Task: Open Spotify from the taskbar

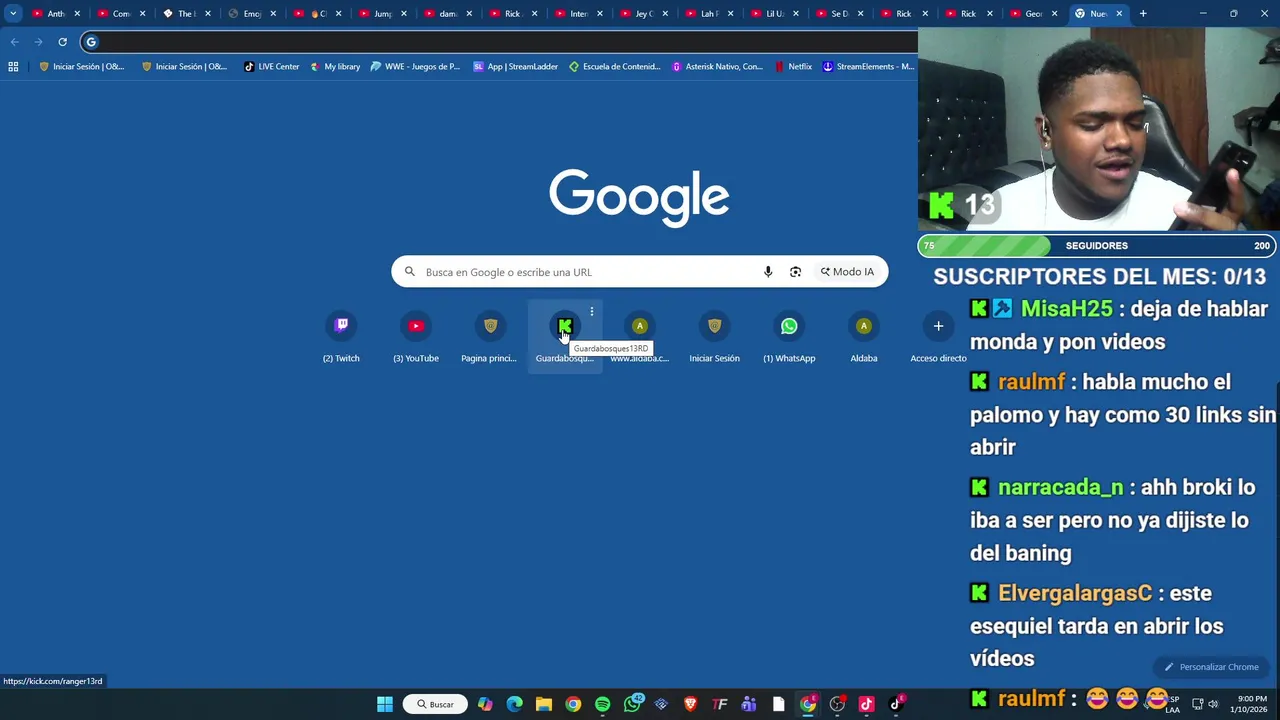Action: tap(602, 704)
